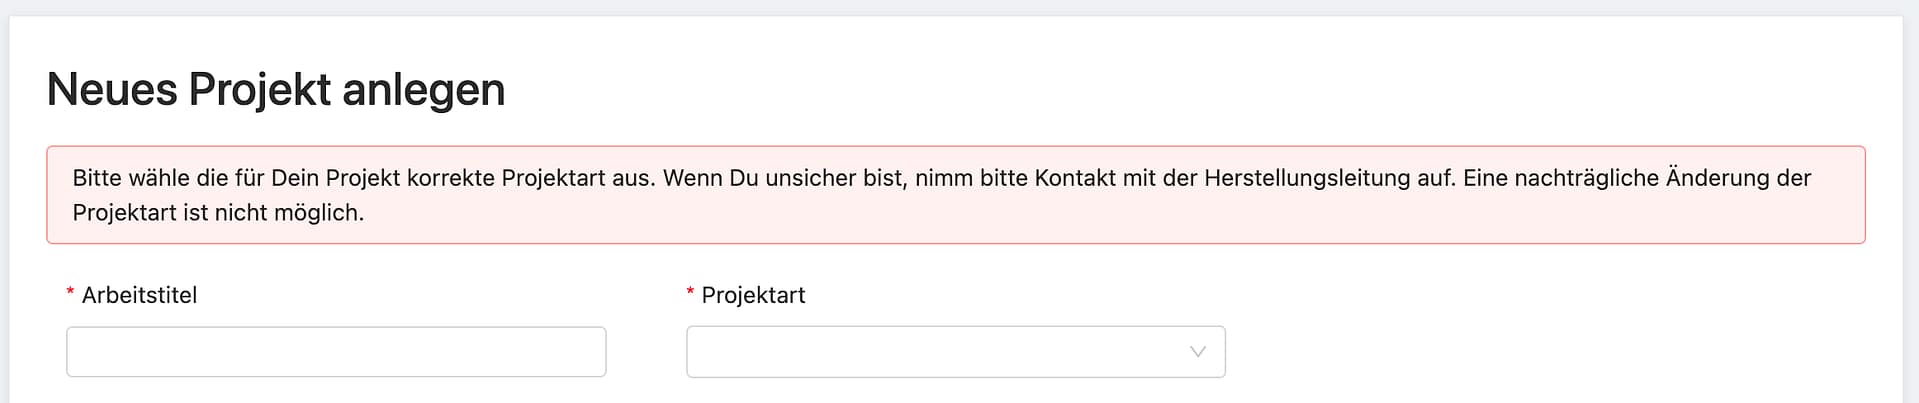Click the word Projekt in the page heading
Screen dimensions: 1919x403
[x=260, y=89]
